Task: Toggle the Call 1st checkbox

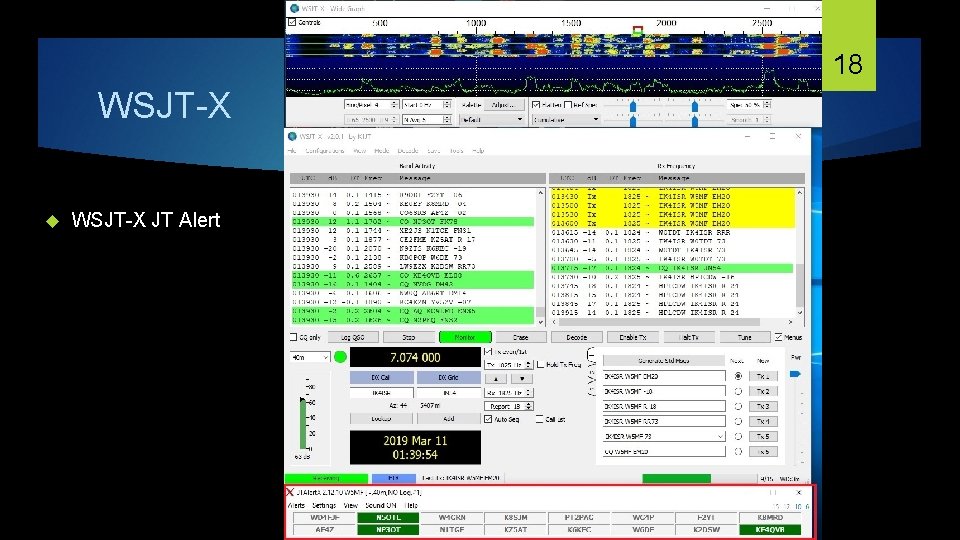Action: coord(539,419)
